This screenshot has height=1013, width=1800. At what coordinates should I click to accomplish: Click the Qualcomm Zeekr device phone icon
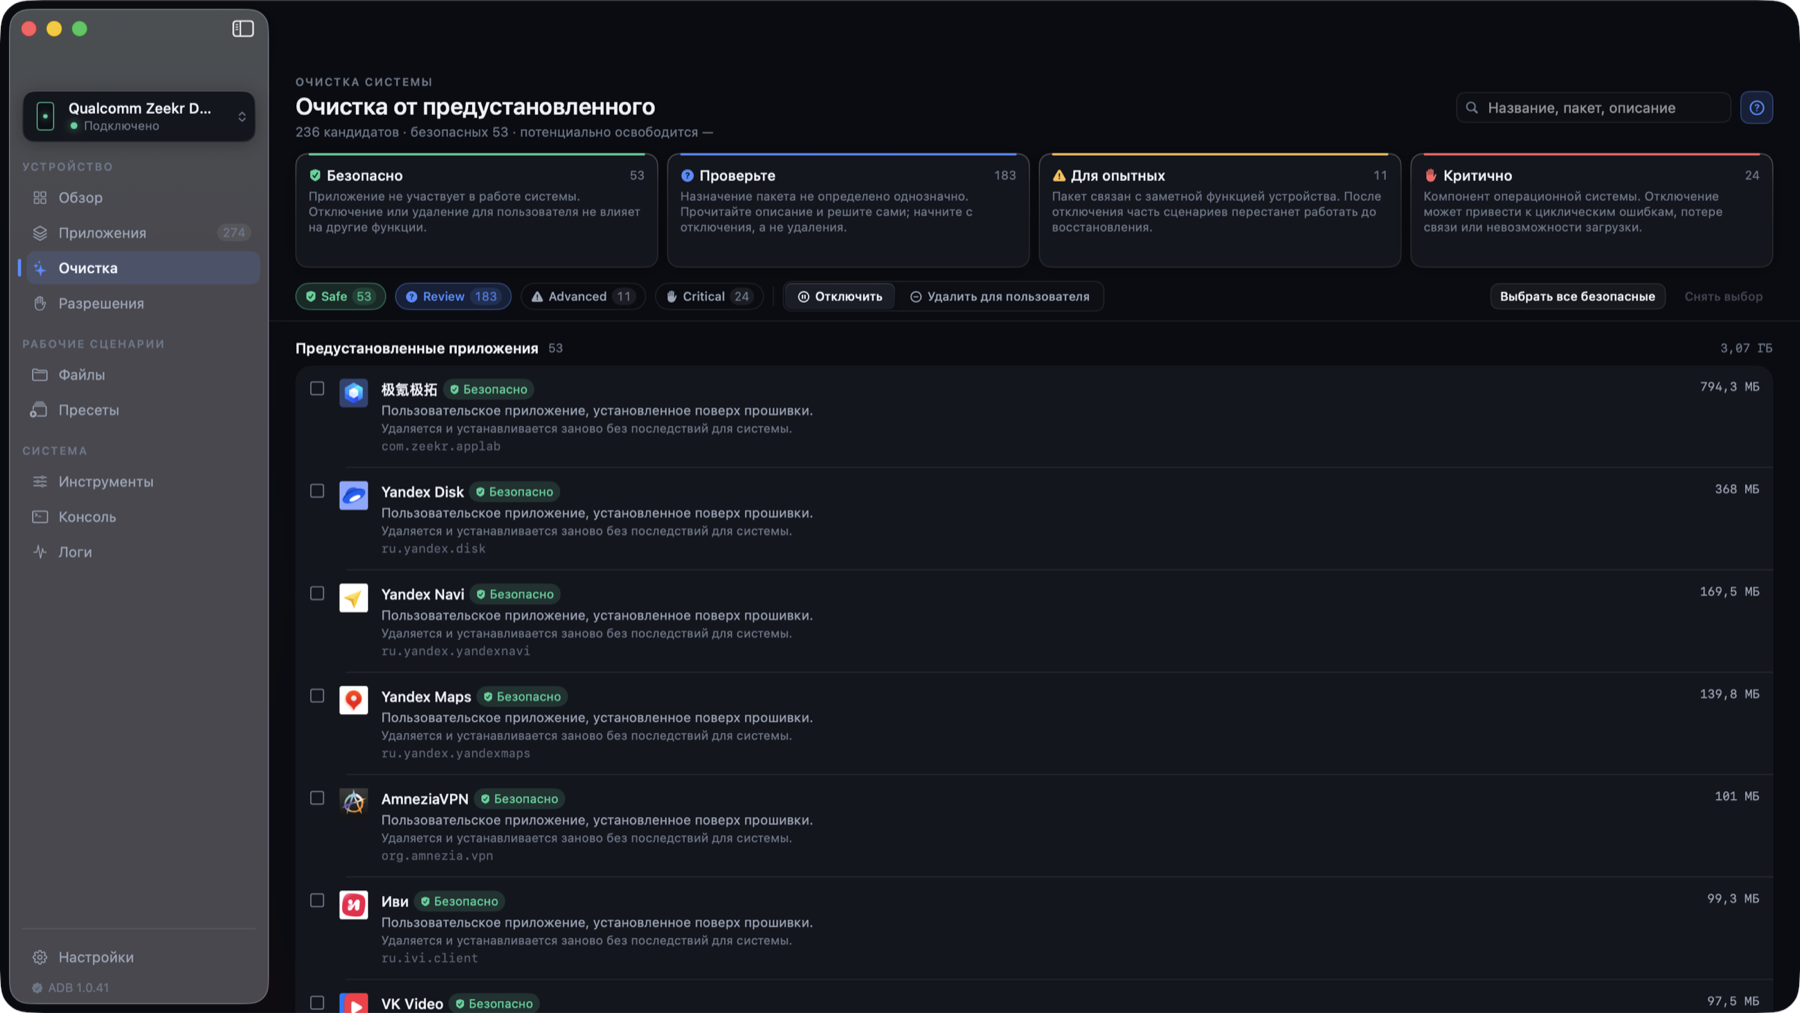pyautogui.click(x=45, y=116)
